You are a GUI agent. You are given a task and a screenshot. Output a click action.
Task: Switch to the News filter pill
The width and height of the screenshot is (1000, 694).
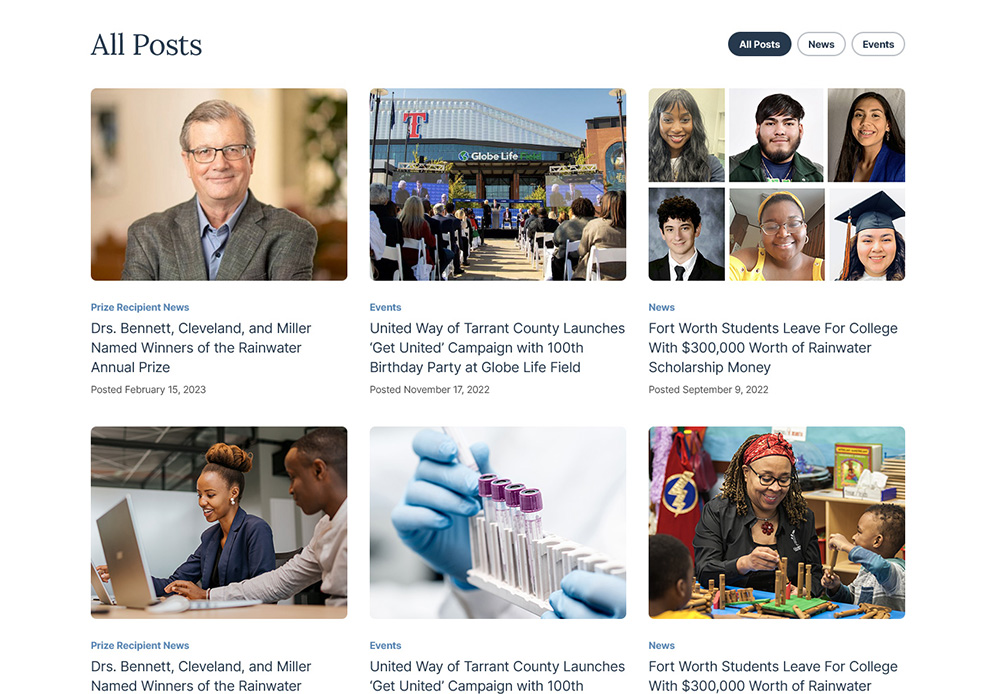821,44
